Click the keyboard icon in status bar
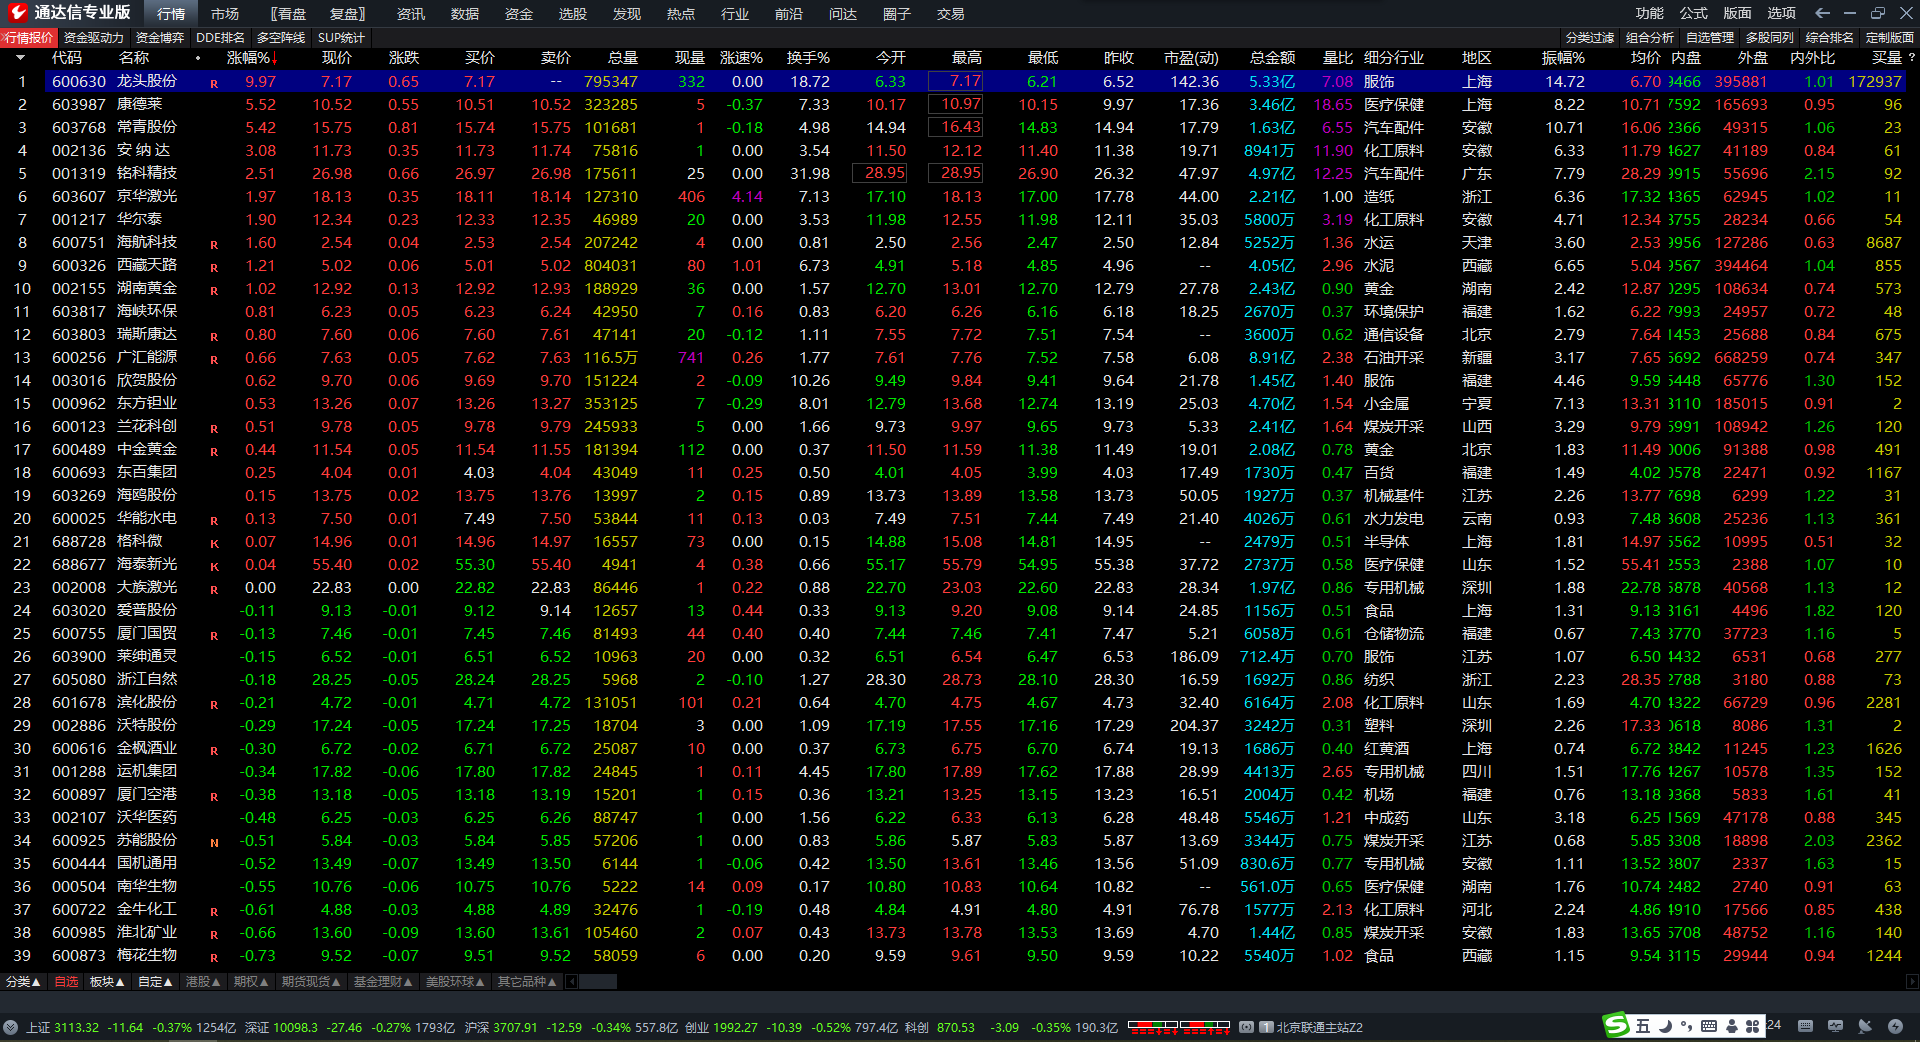The image size is (1920, 1042). [1805, 1026]
